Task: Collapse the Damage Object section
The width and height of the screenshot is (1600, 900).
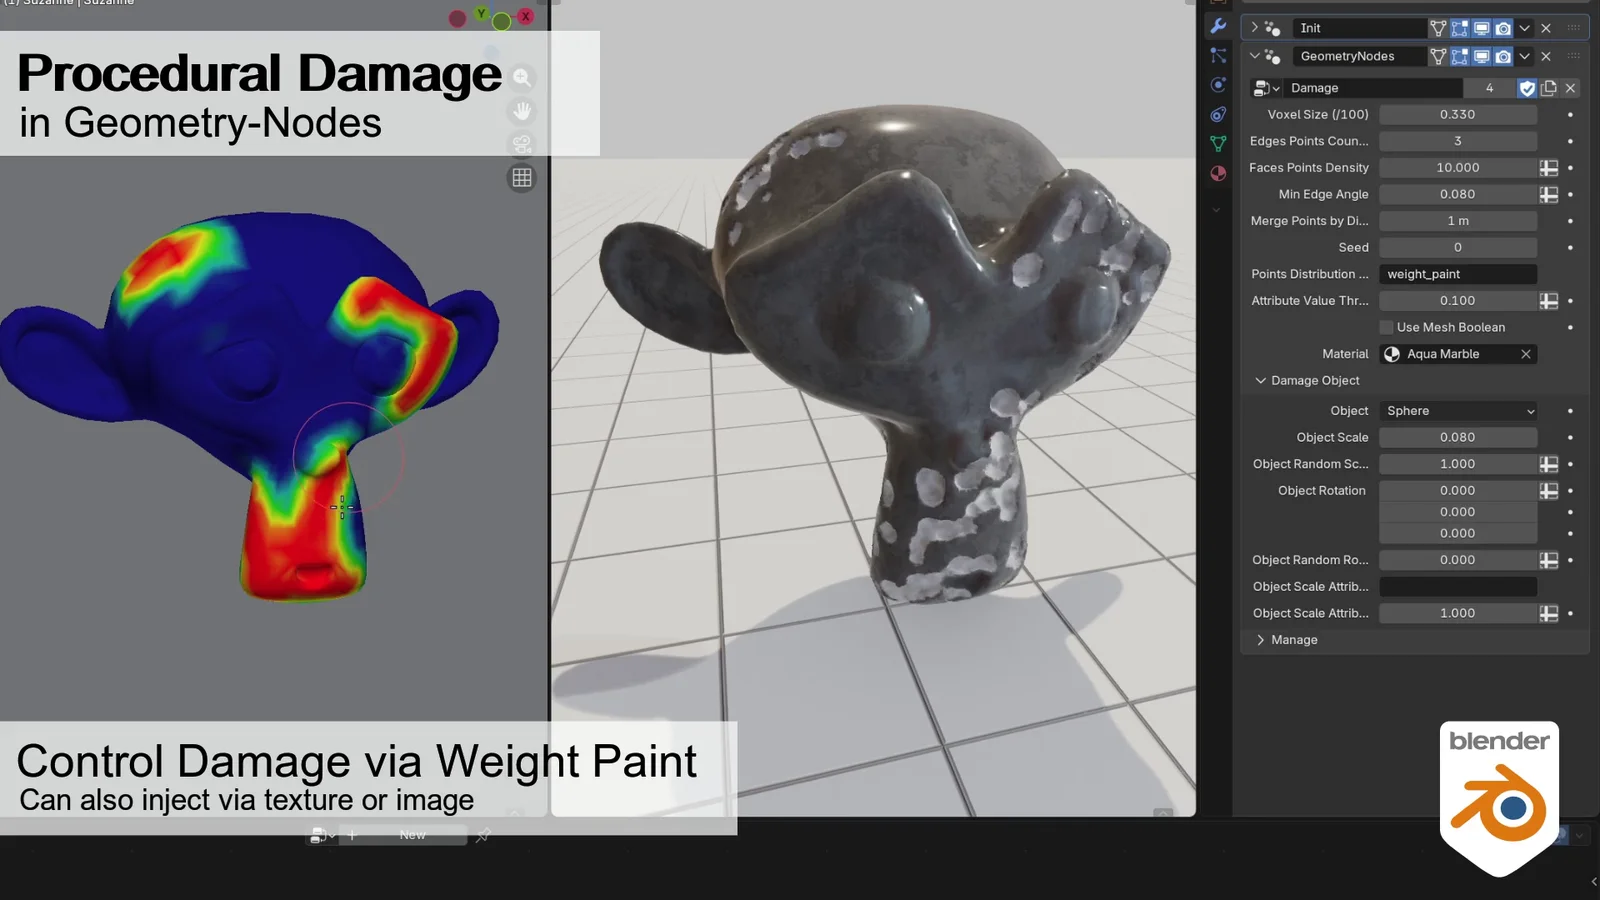Action: [x=1261, y=381]
